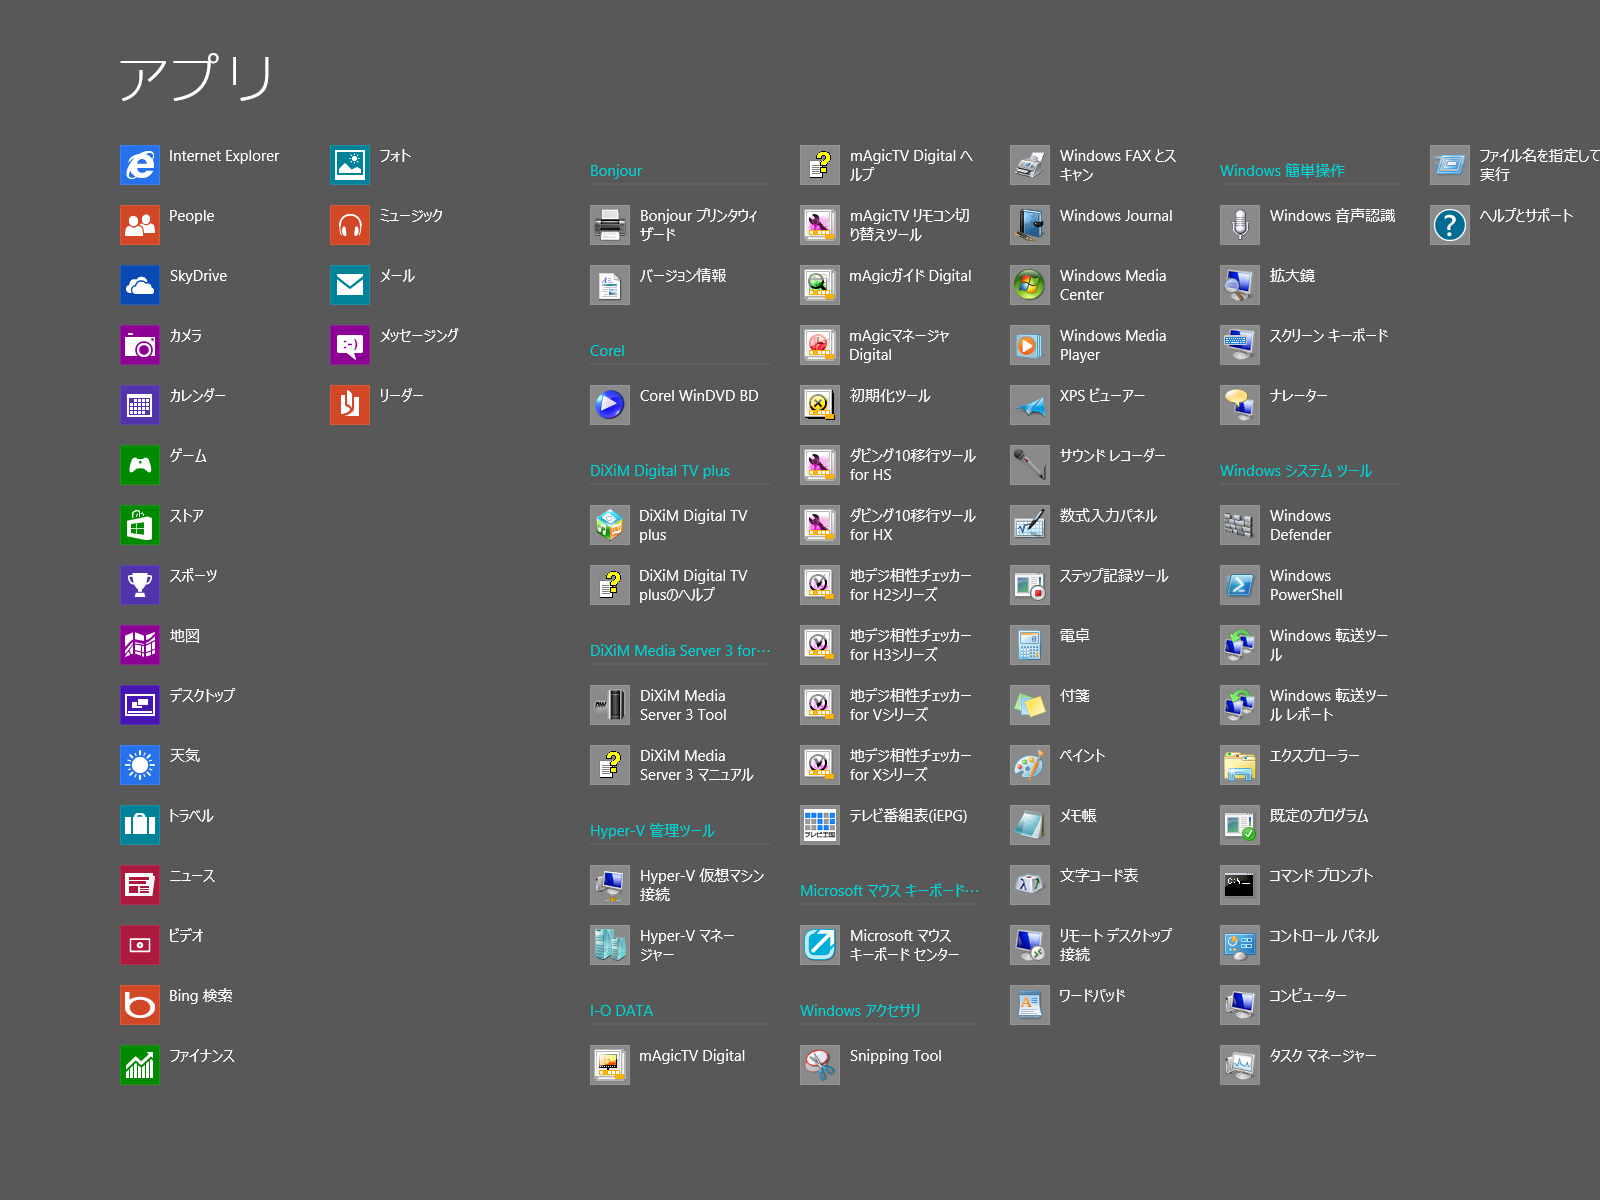Open the ストア app icon
Image resolution: width=1600 pixels, height=1200 pixels.
click(x=140, y=525)
